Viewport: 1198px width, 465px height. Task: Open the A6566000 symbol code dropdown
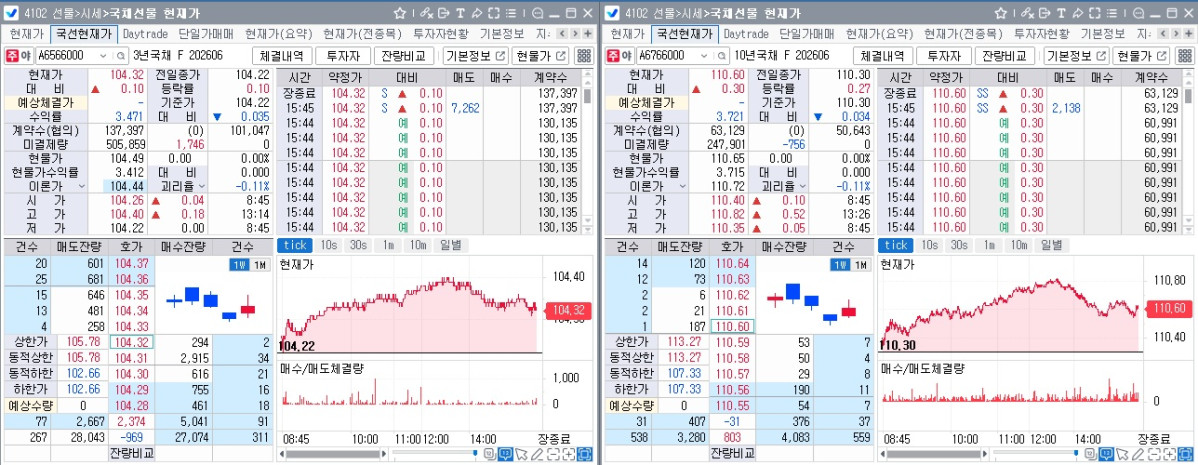coord(103,56)
